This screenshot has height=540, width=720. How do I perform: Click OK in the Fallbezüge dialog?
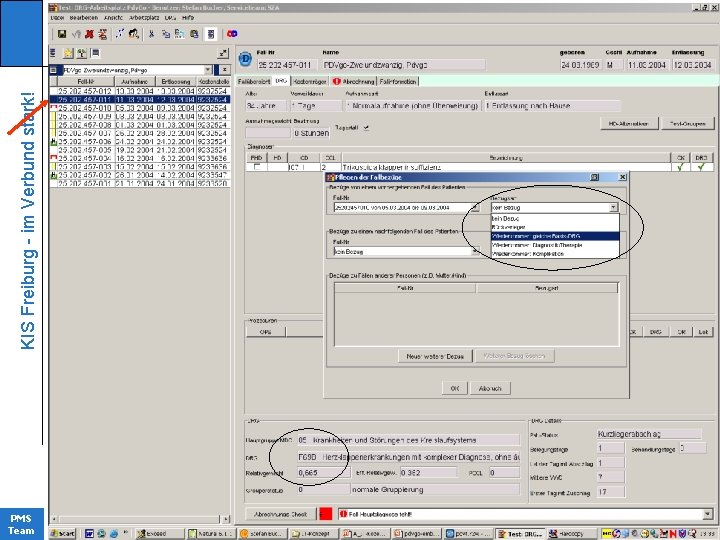tap(455, 388)
